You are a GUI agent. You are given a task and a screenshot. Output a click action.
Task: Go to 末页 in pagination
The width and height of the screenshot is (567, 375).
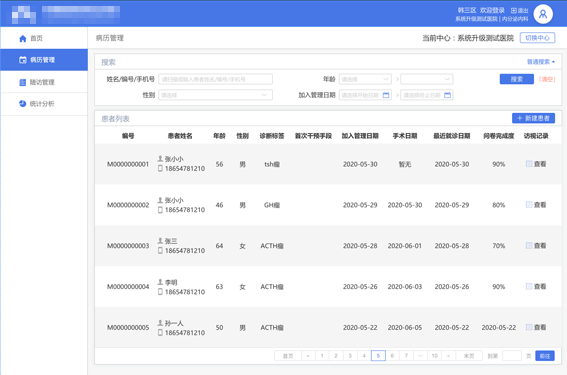click(x=469, y=356)
